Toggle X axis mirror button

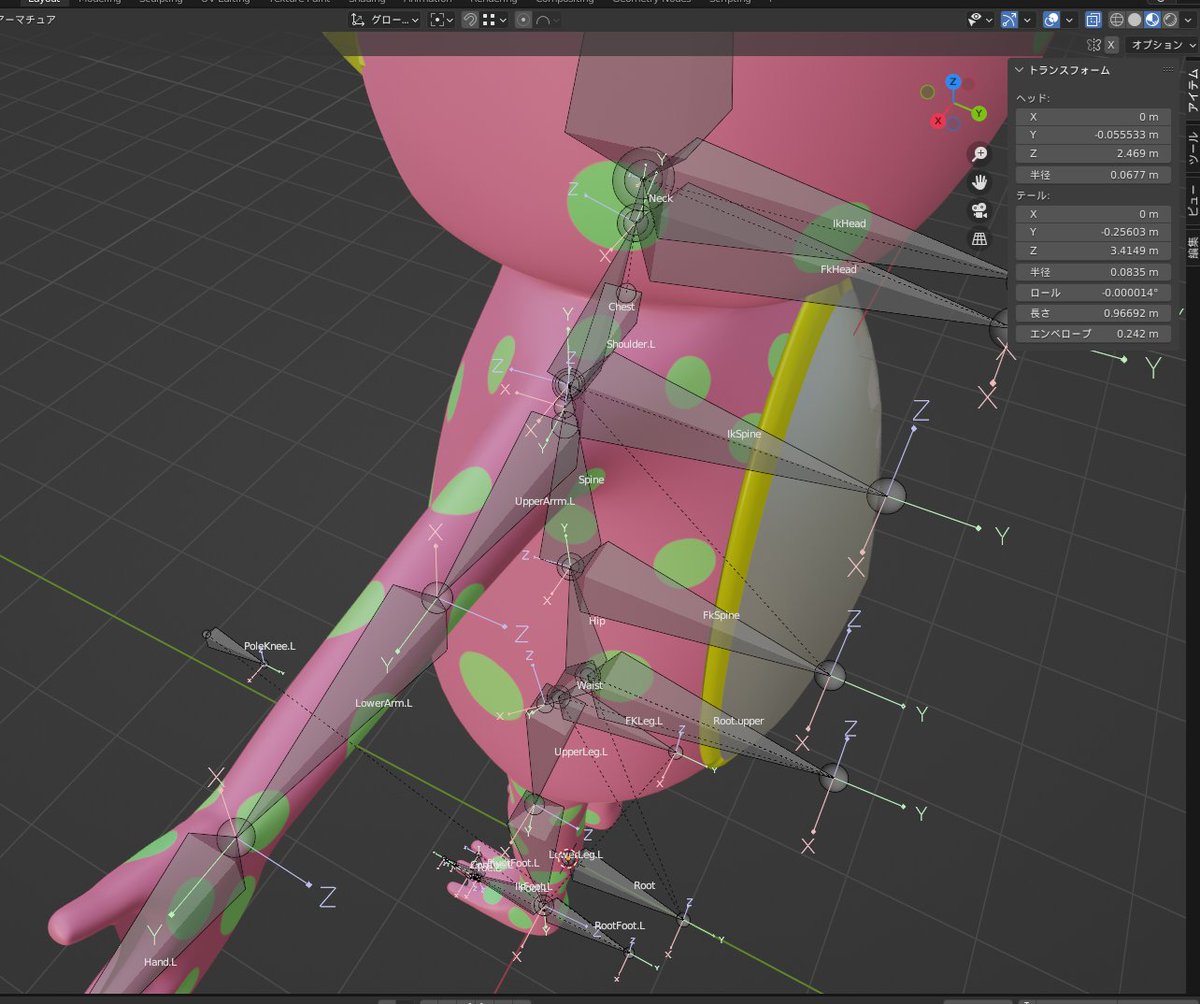coord(1110,45)
